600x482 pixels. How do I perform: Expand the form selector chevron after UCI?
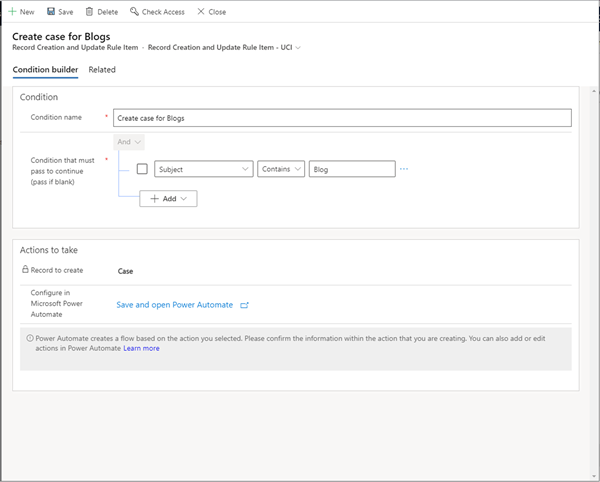point(298,47)
